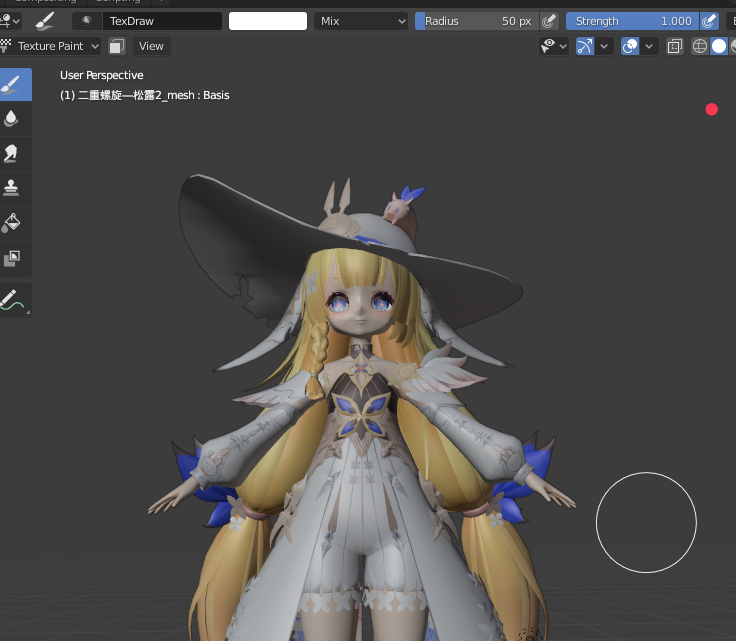The width and height of the screenshot is (736, 641).
Task: Select the Clone stamp tool
Action: 11,188
